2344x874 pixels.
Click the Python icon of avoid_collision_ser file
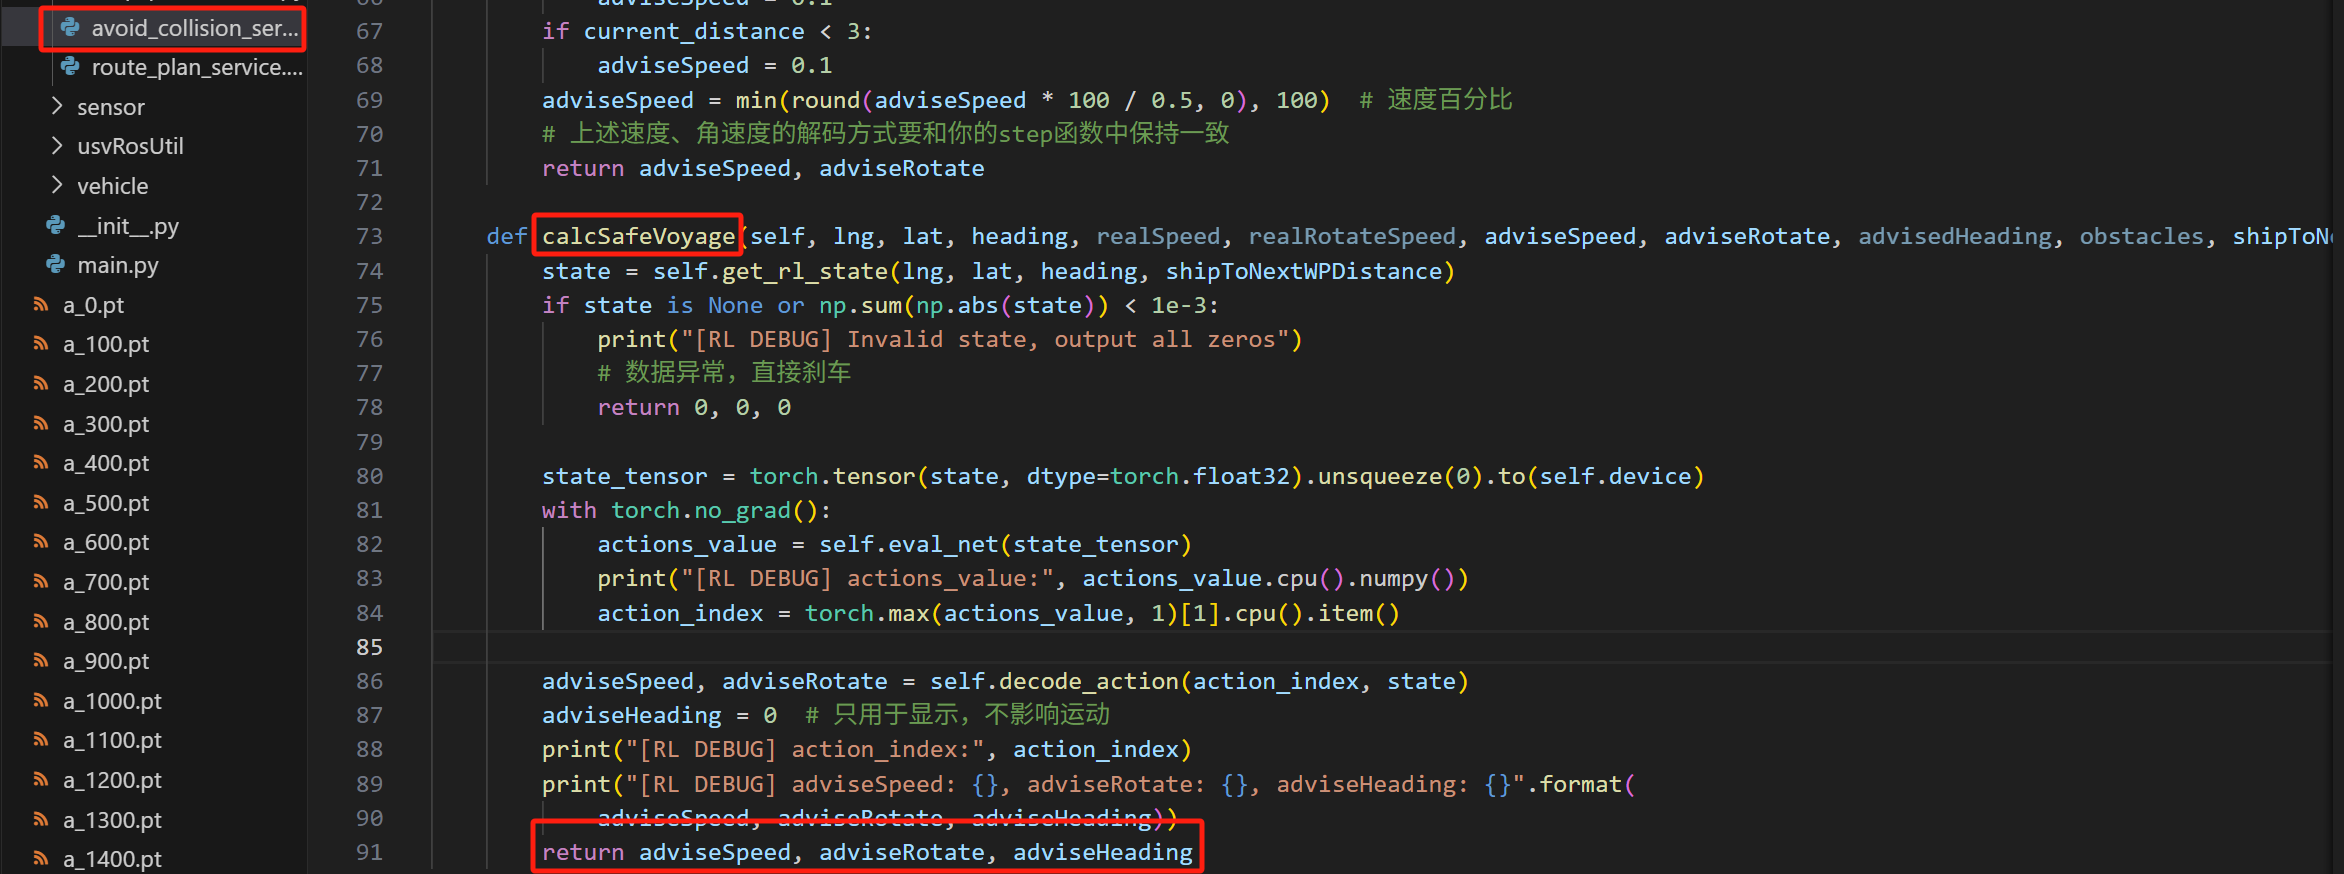(x=70, y=28)
